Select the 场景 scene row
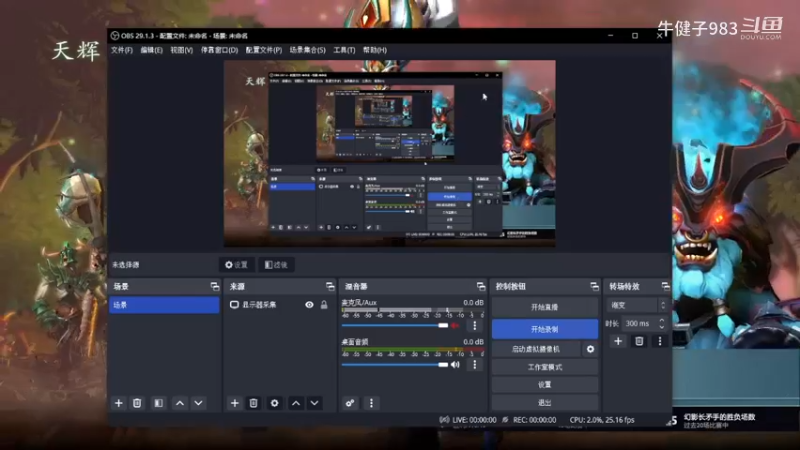This screenshot has height=450, width=800. click(x=164, y=305)
